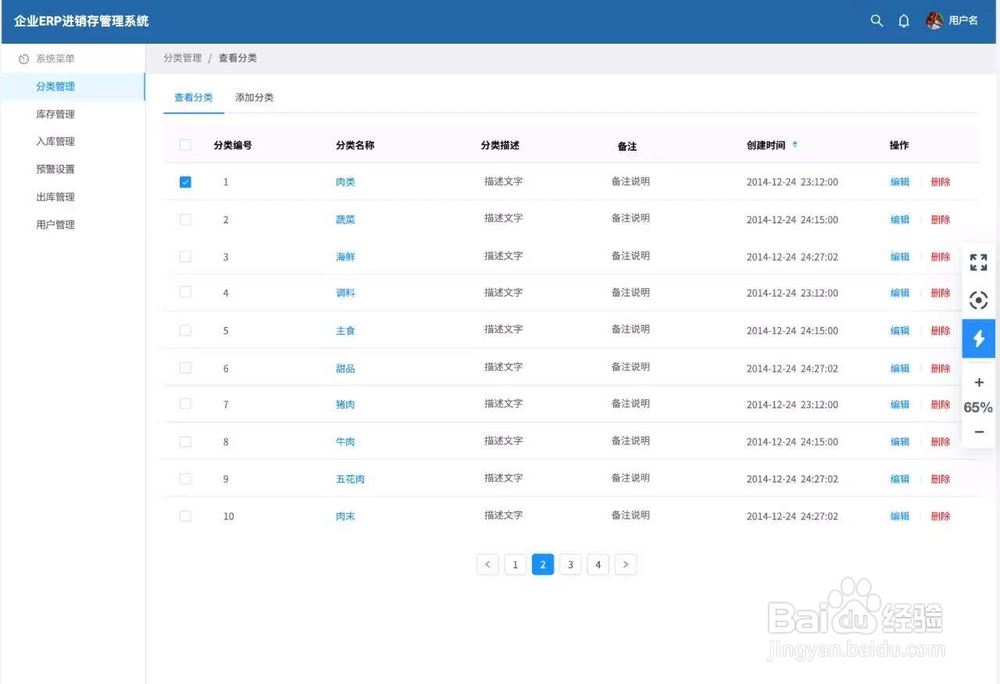Check the 蔬菜 row checkbox
This screenshot has width=1000, height=684.
(185, 219)
